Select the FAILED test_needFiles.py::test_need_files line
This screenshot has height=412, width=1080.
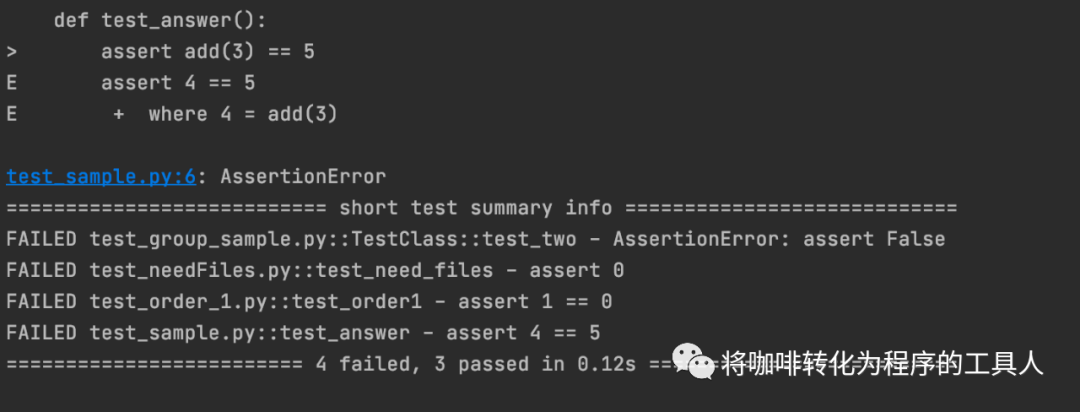(315, 271)
